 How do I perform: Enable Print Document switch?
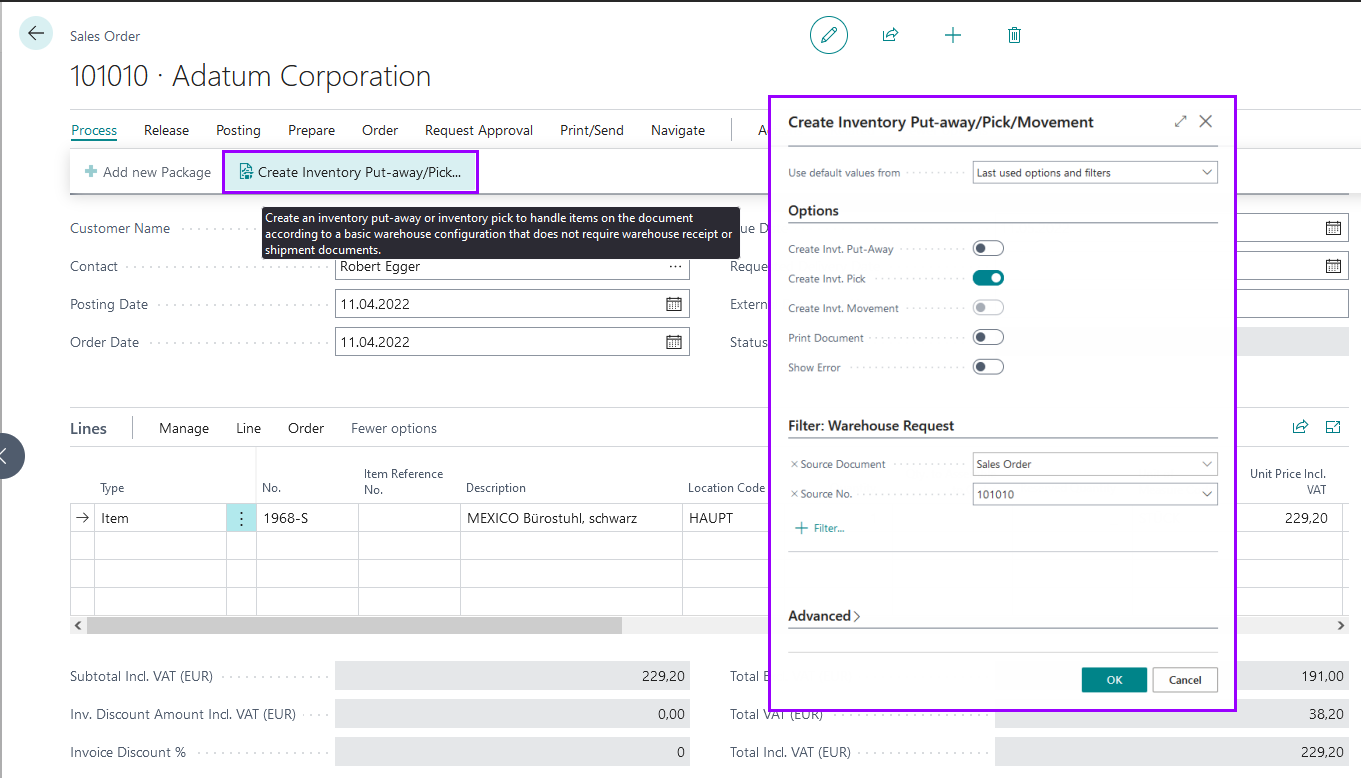pos(988,337)
